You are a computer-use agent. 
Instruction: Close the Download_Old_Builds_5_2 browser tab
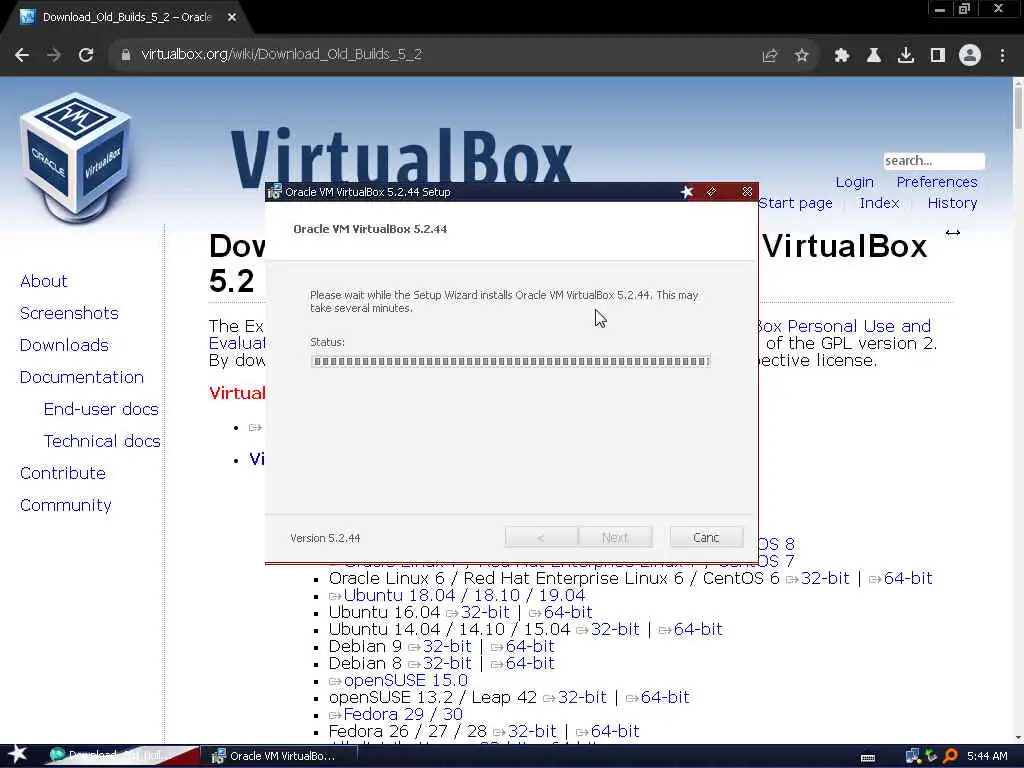232,18
